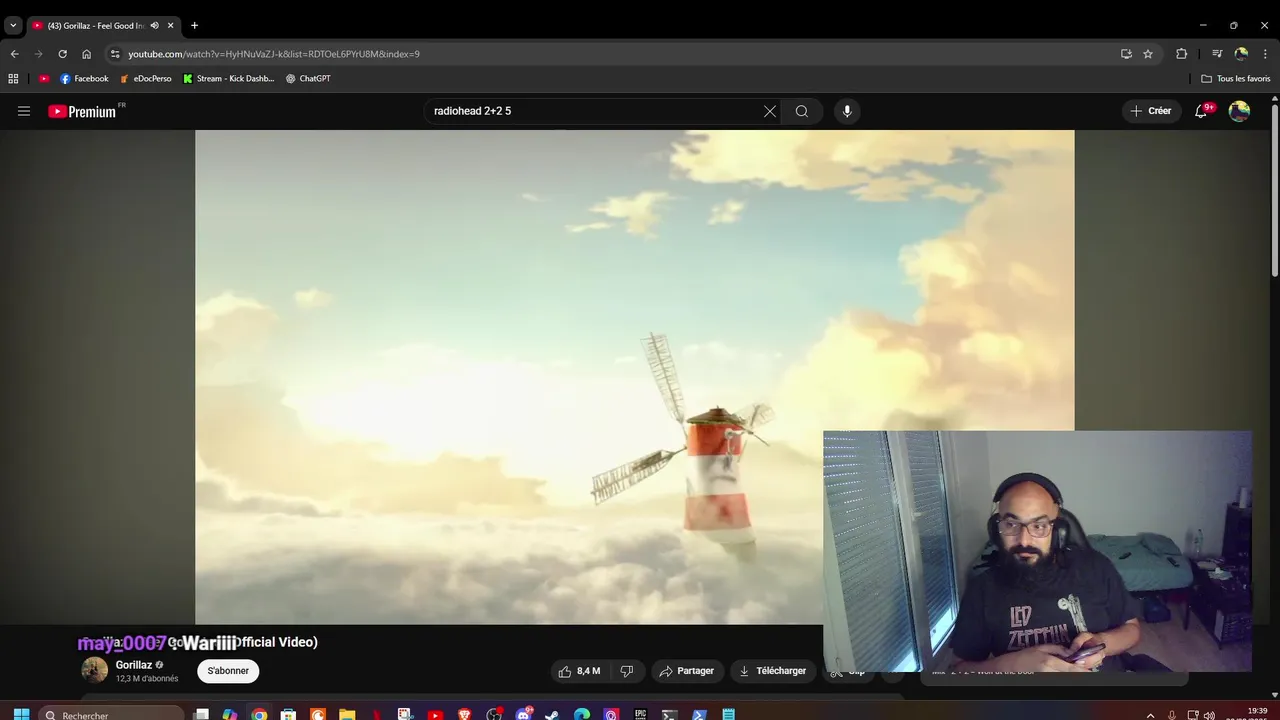The image size is (1280, 720).
Task: Subscribe using S'abonner button
Action: point(228,671)
